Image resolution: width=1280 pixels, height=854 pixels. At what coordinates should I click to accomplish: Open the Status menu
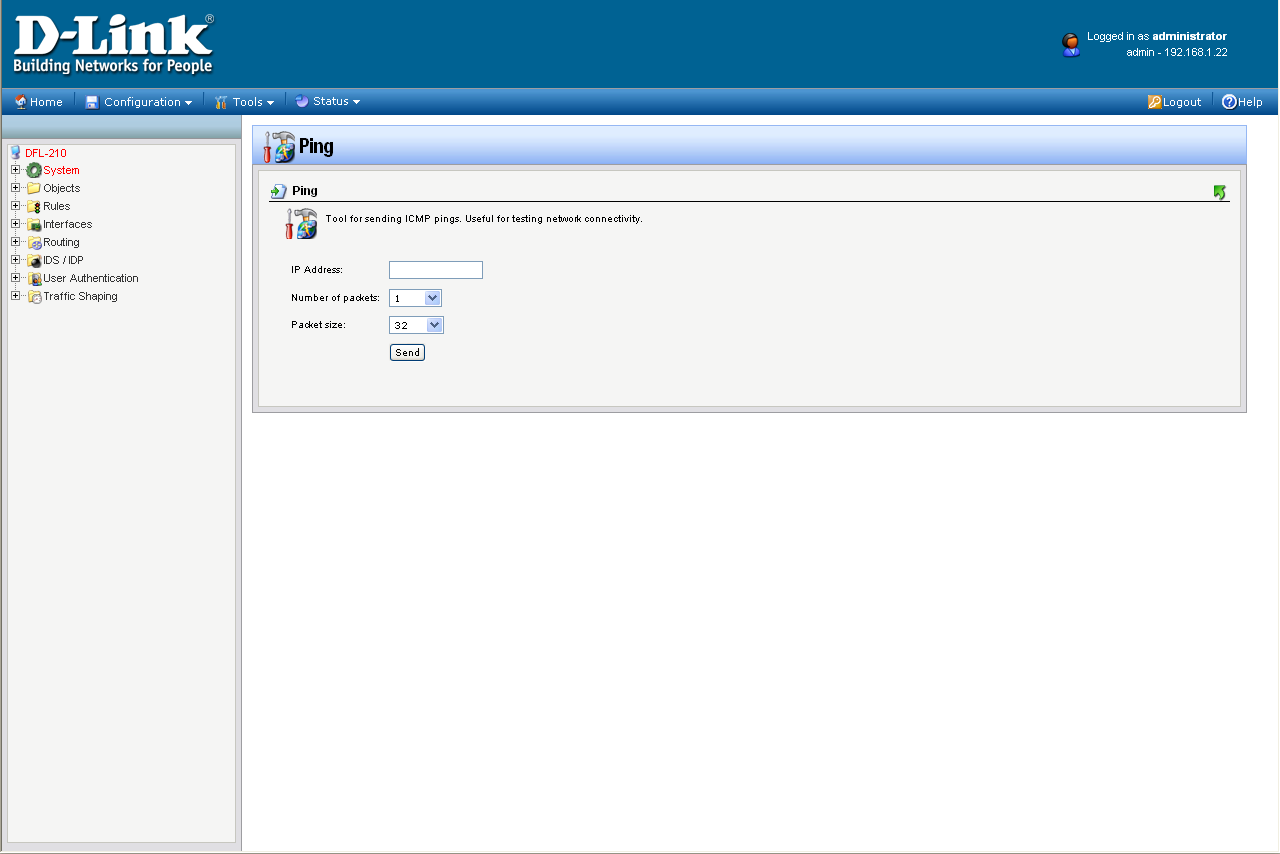point(327,101)
